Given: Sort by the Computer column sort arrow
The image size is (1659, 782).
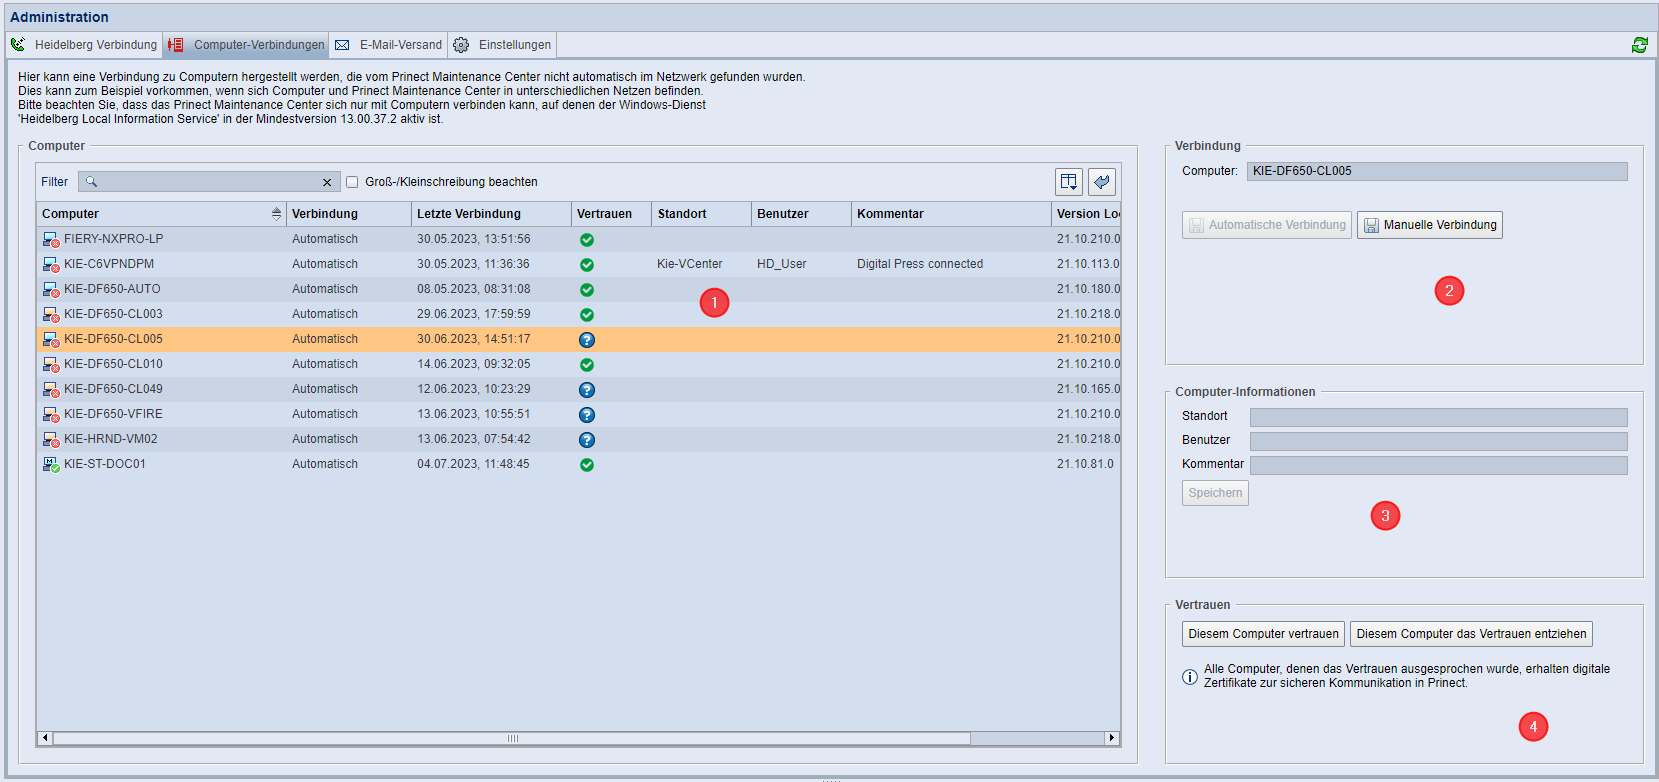Looking at the screenshot, I should (x=276, y=214).
